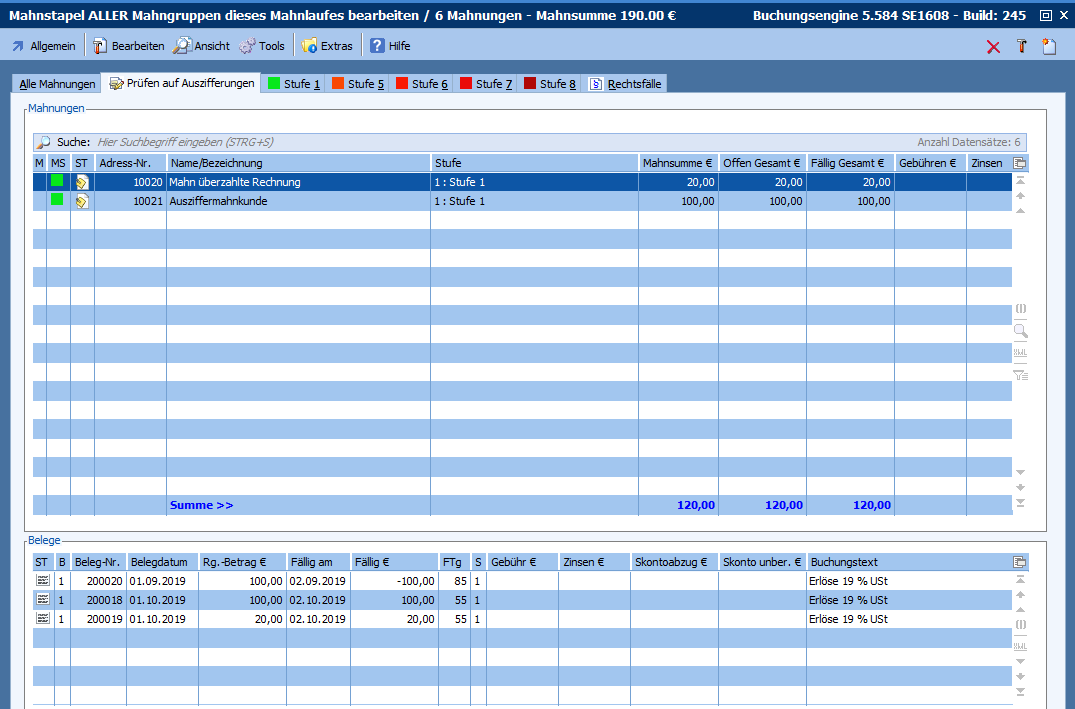Click the new document icon in toolbar
The image size is (1075, 709).
pyautogui.click(x=1049, y=47)
